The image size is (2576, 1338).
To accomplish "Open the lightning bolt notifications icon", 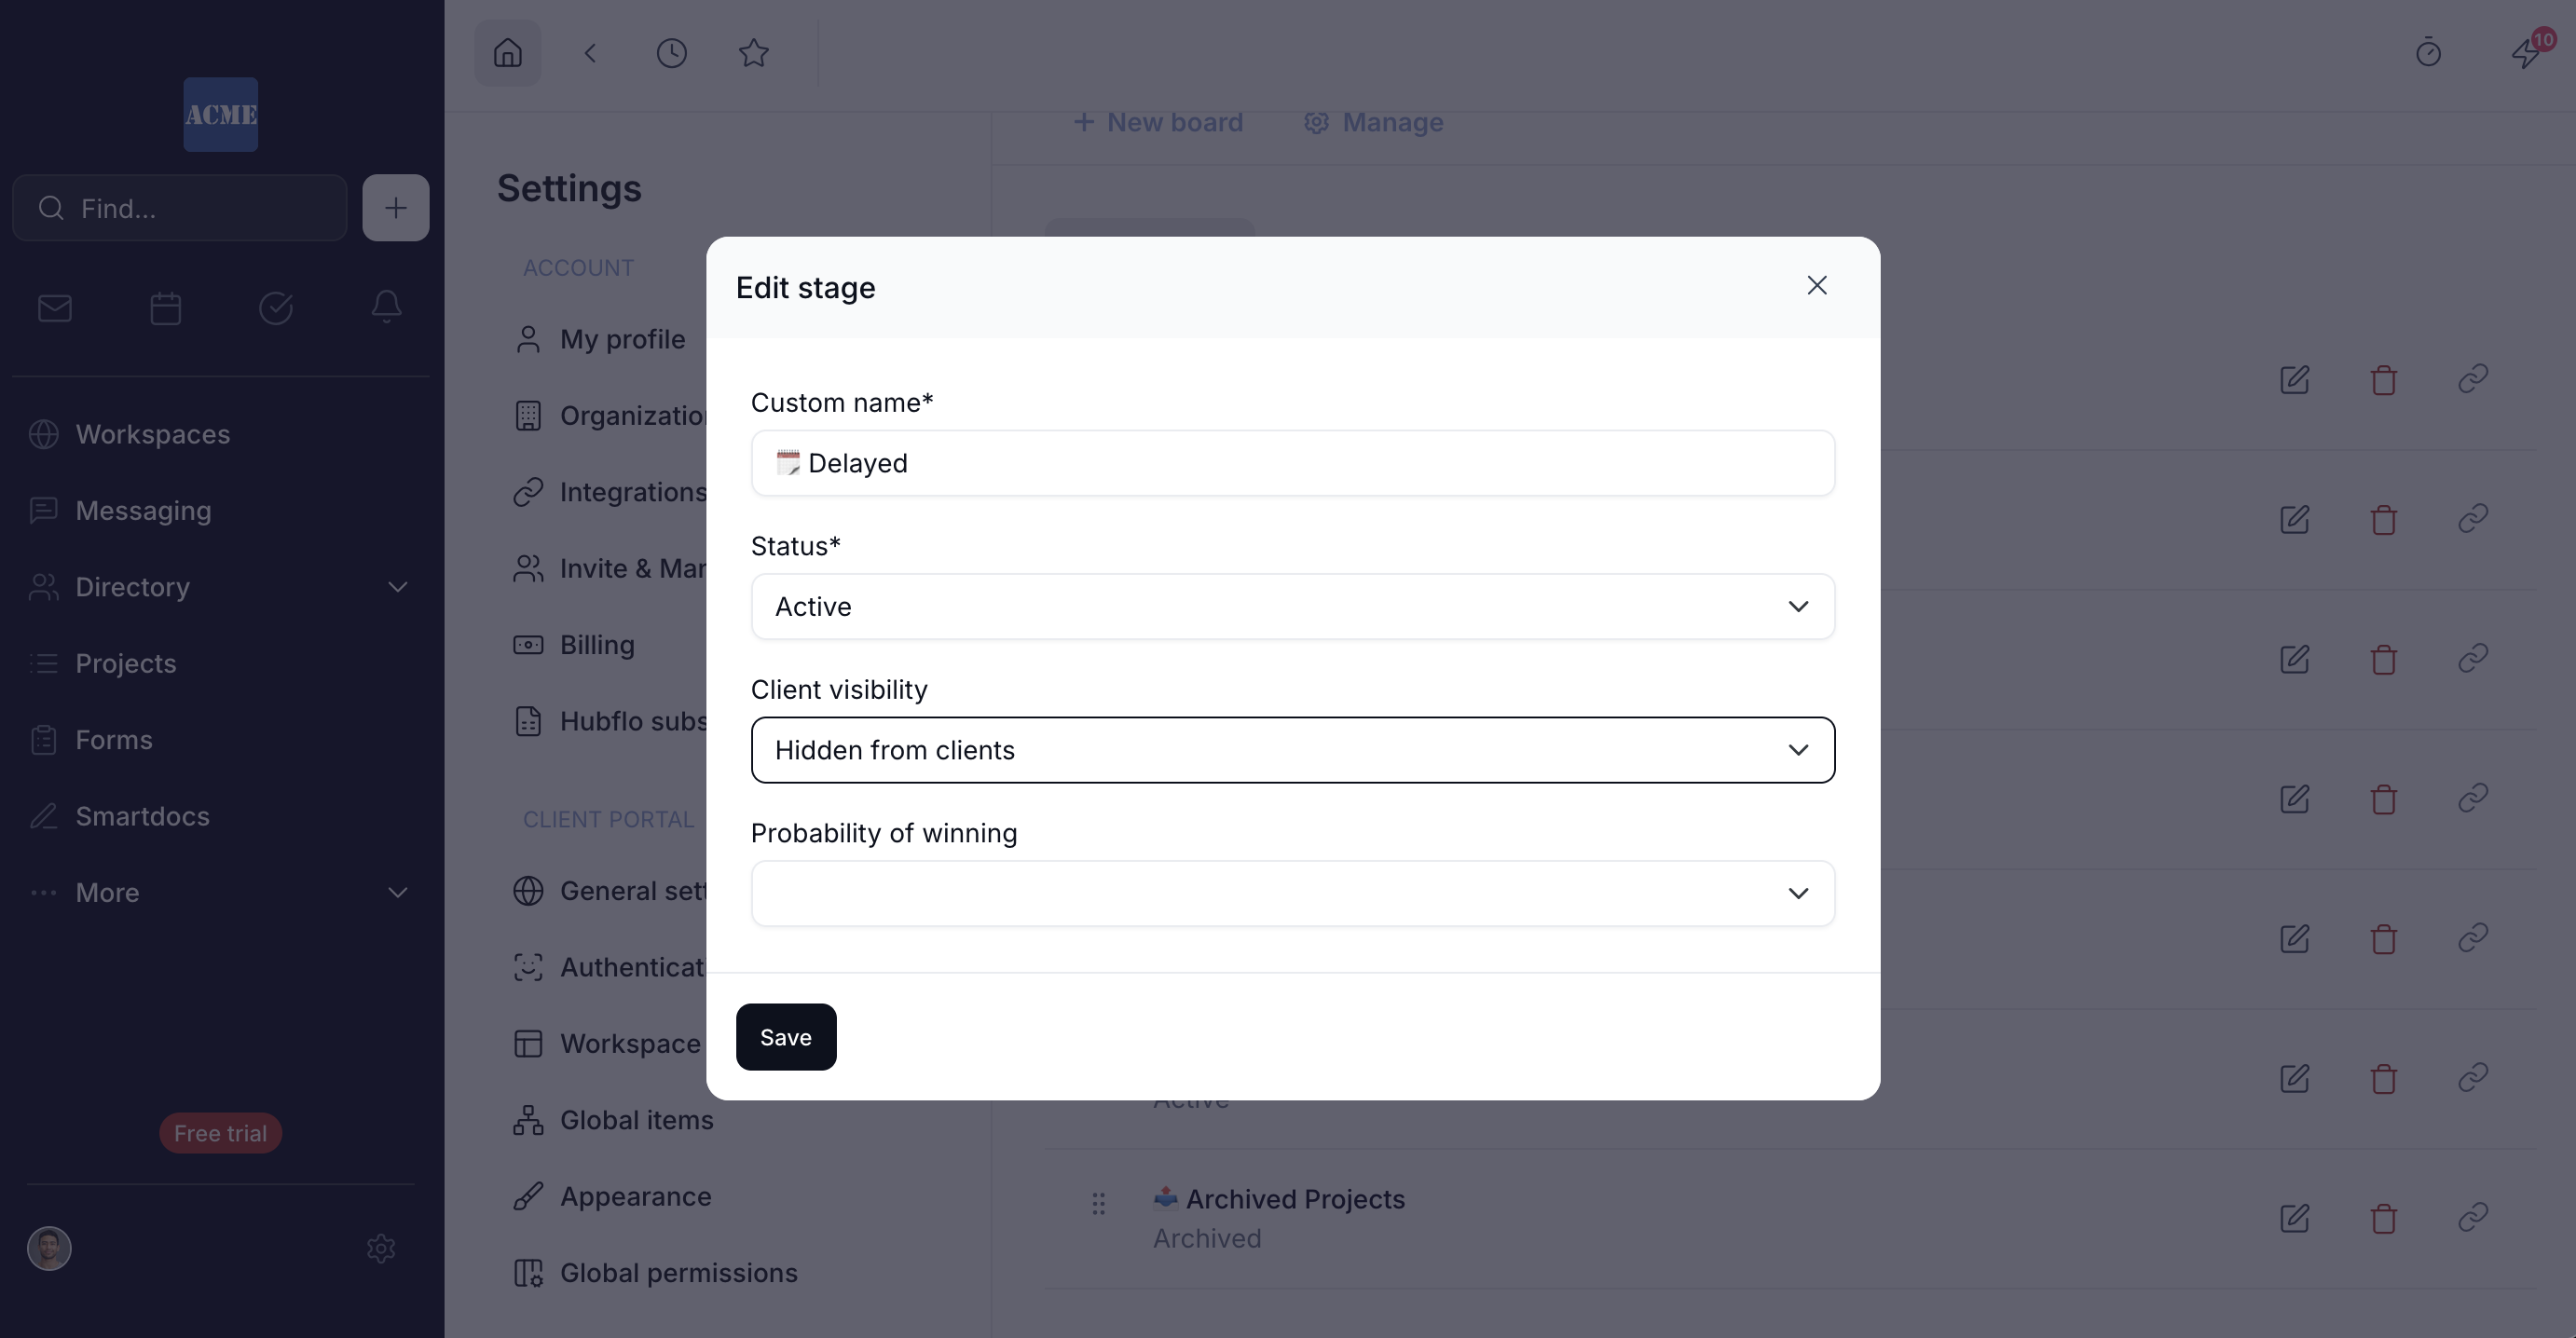I will tap(2525, 53).
